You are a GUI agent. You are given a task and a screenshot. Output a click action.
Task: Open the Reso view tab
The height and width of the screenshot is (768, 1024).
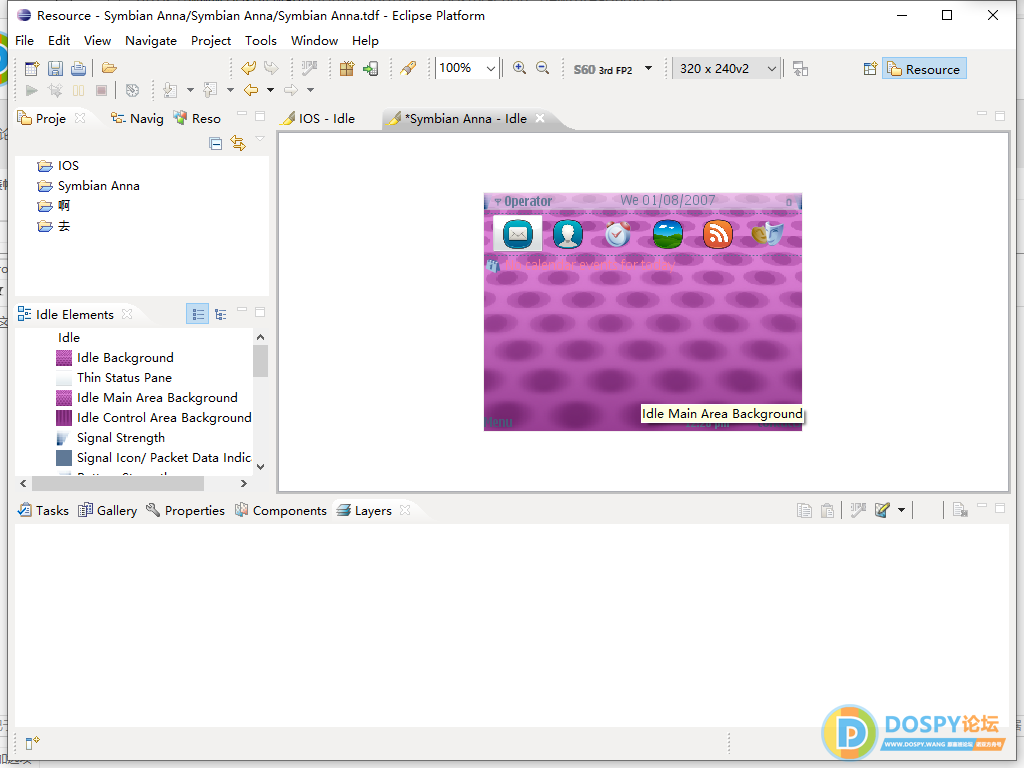(197, 118)
